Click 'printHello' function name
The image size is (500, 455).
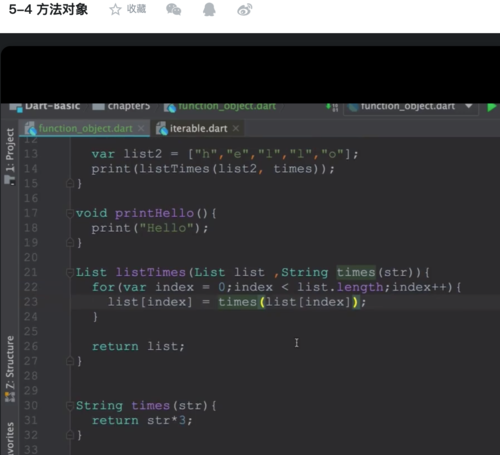(154, 213)
